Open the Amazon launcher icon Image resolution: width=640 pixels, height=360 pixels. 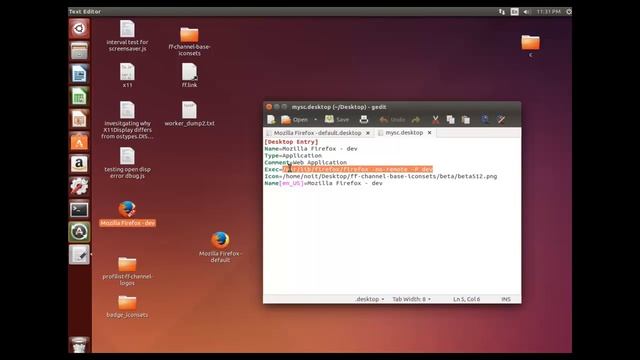(x=79, y=164)
